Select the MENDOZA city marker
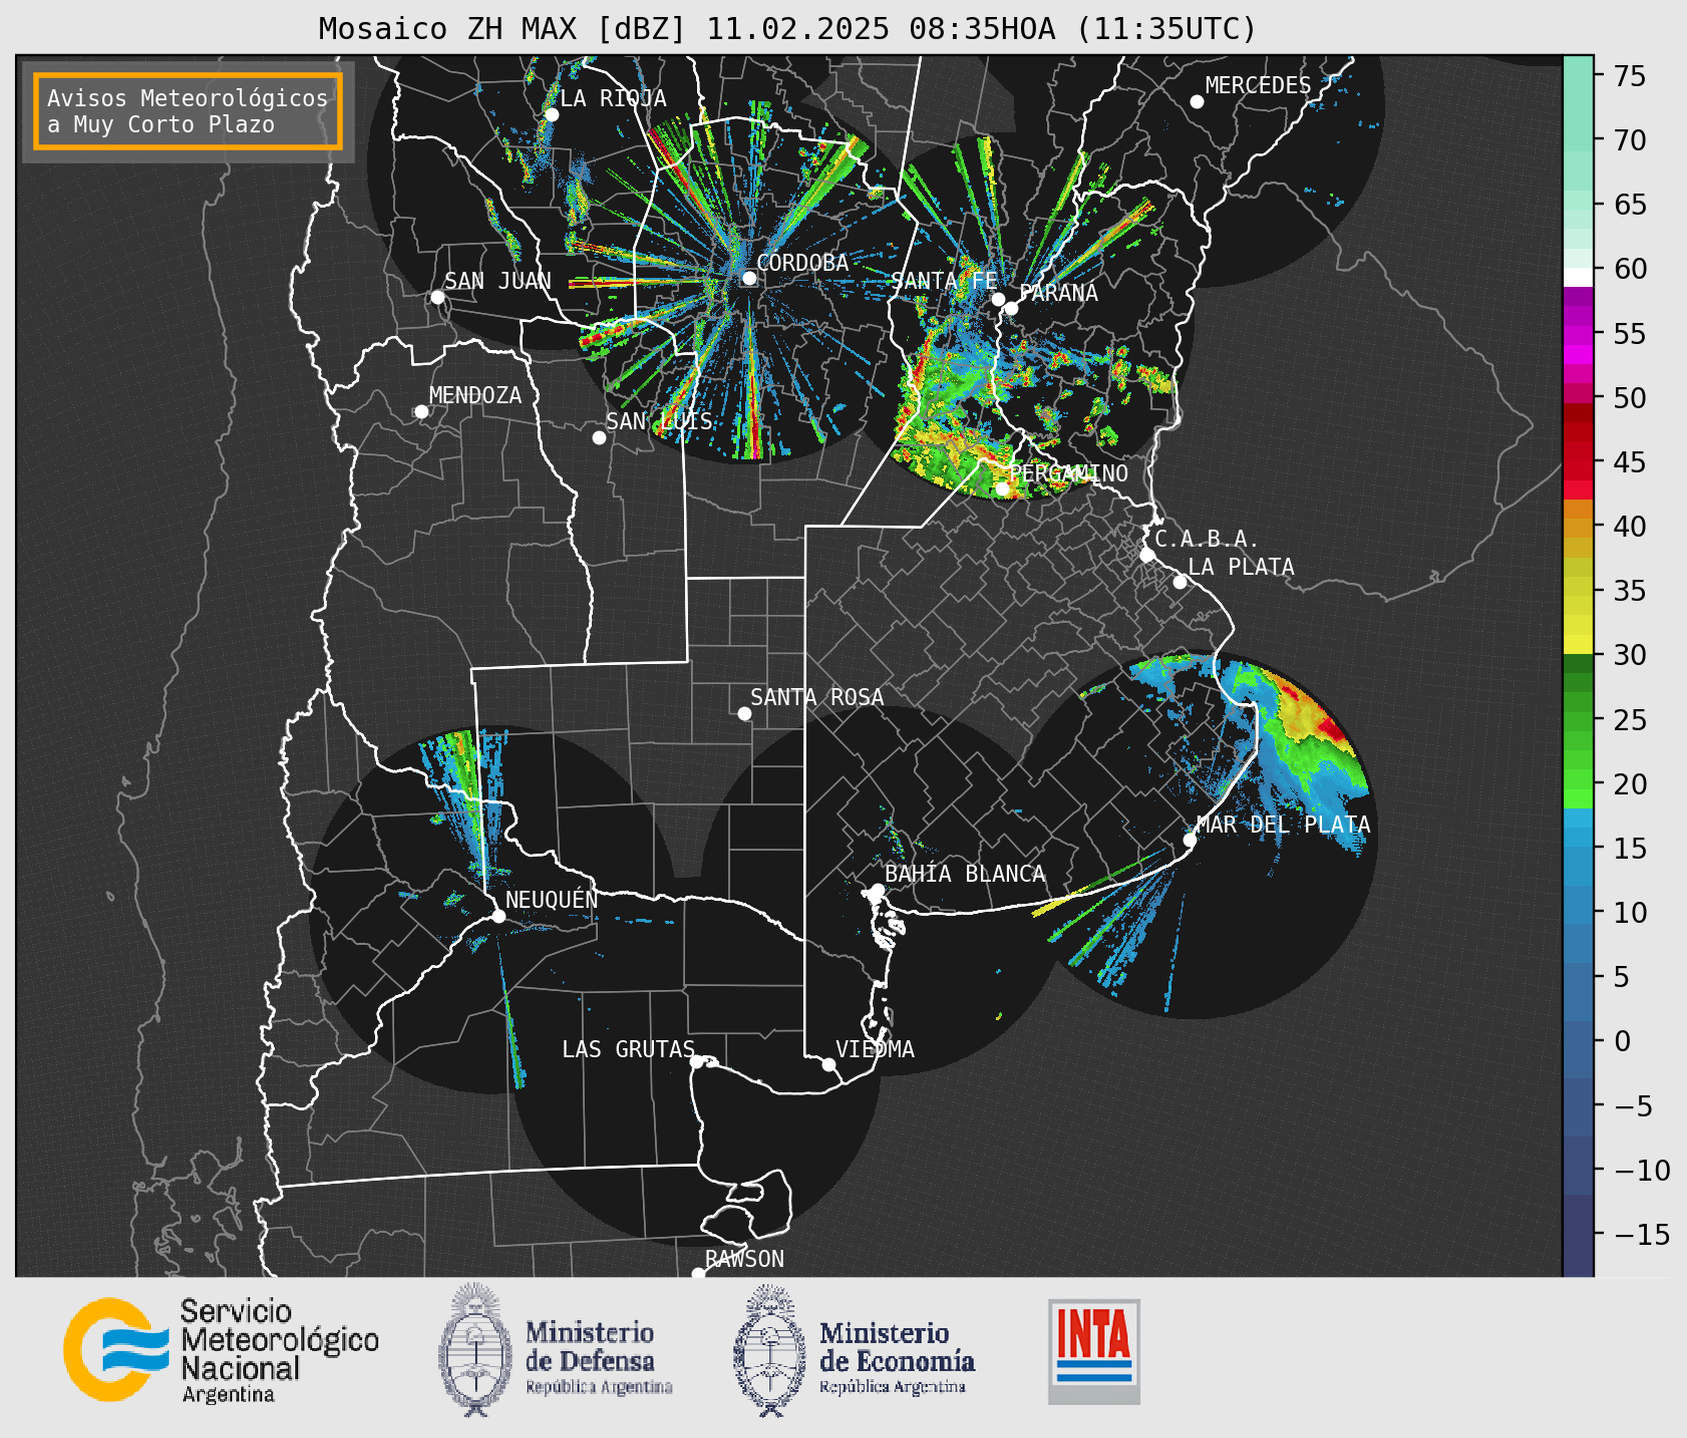Viewport: 1687px width, 1438px height. click(421, 412)
